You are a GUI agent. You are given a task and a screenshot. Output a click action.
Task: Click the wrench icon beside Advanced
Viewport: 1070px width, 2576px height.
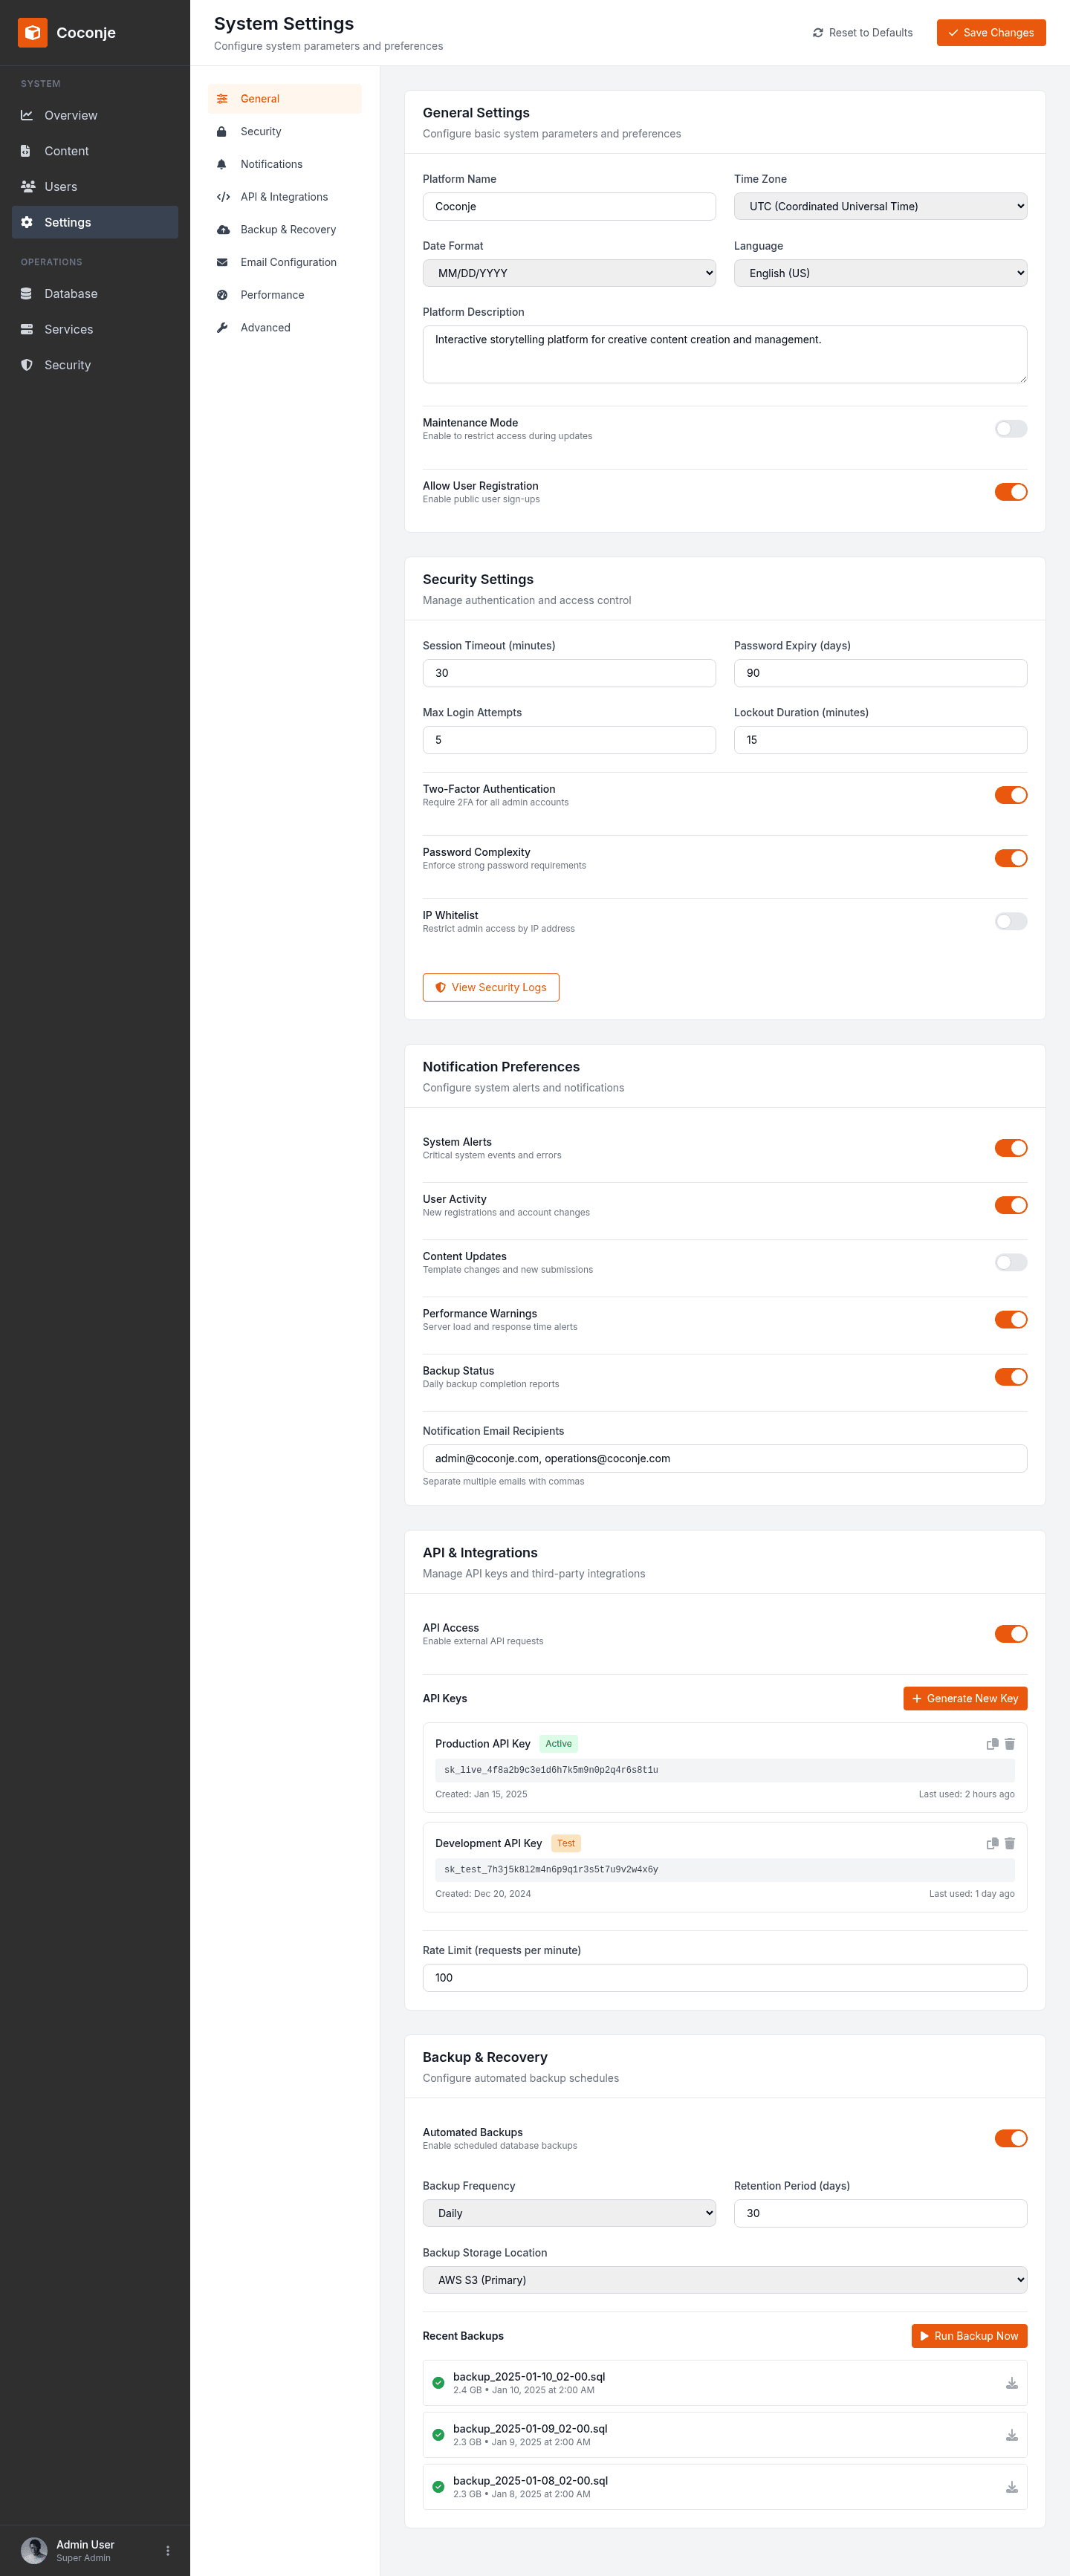(x=222, y=328)
